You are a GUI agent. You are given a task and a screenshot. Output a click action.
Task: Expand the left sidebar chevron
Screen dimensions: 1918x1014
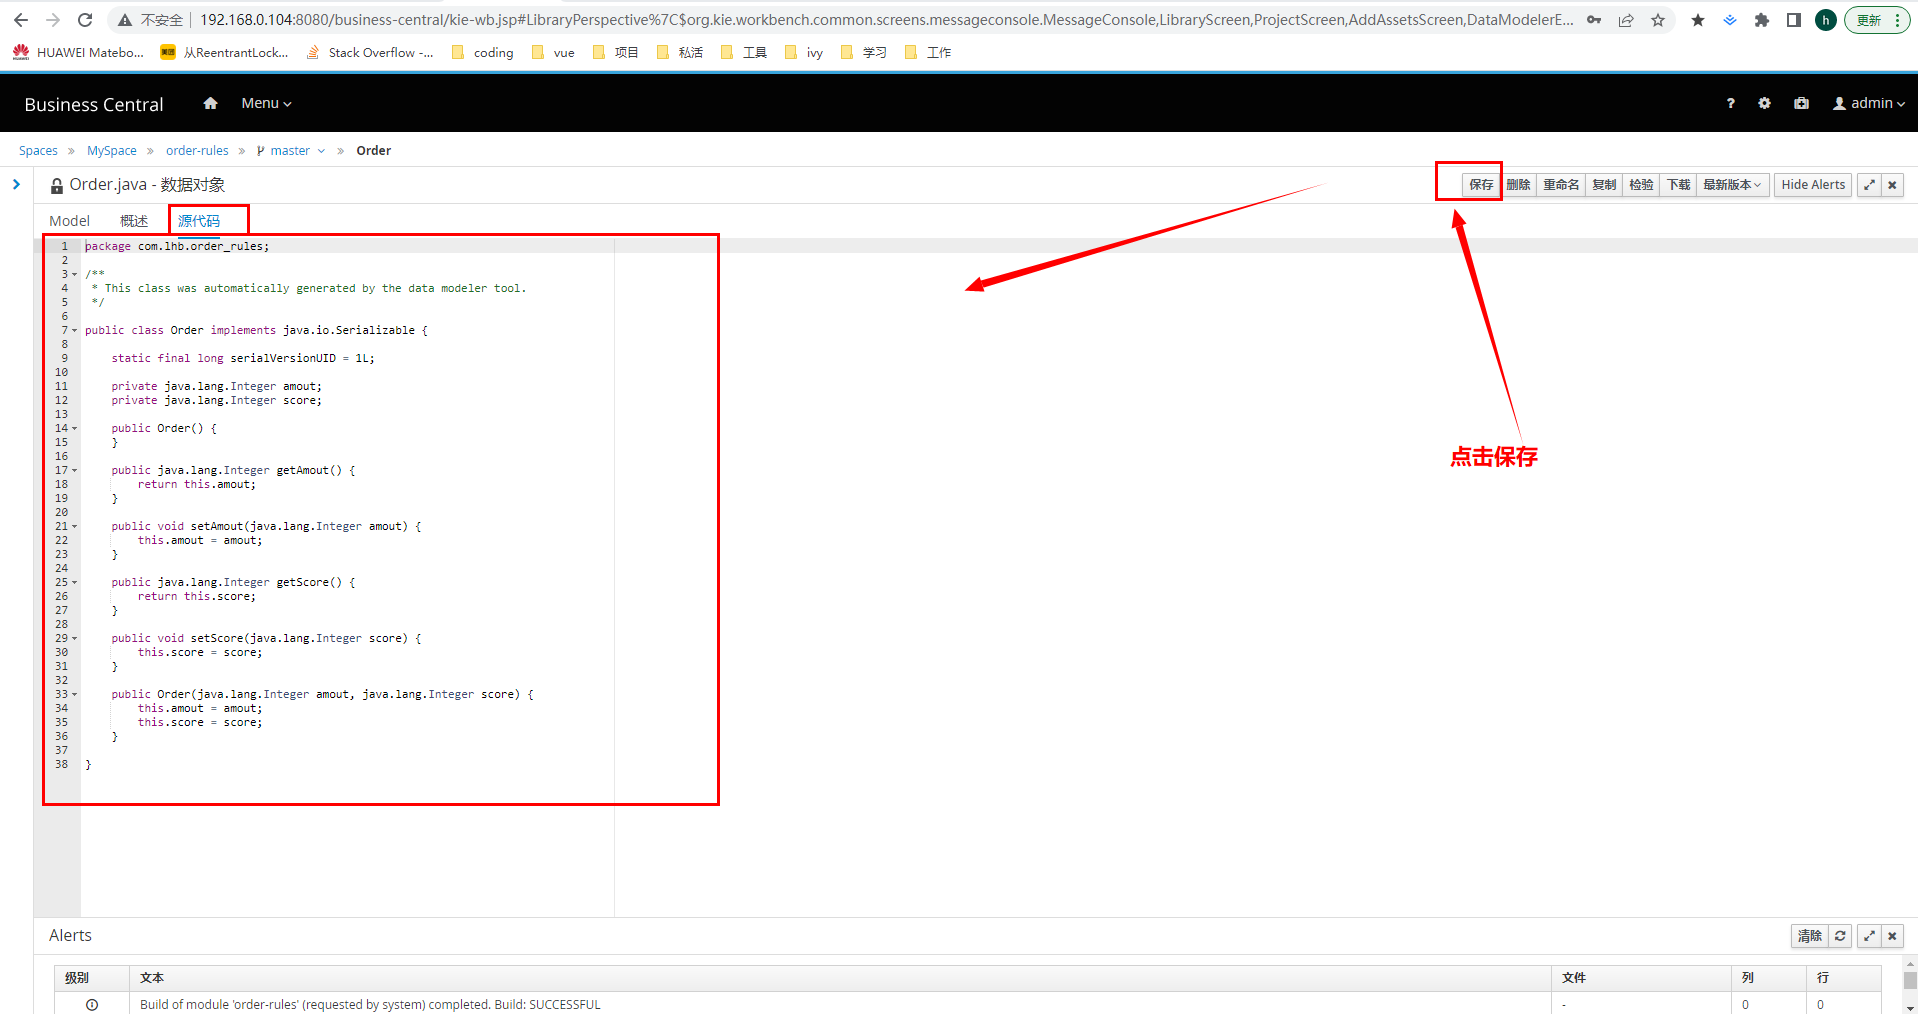point(16,184)
